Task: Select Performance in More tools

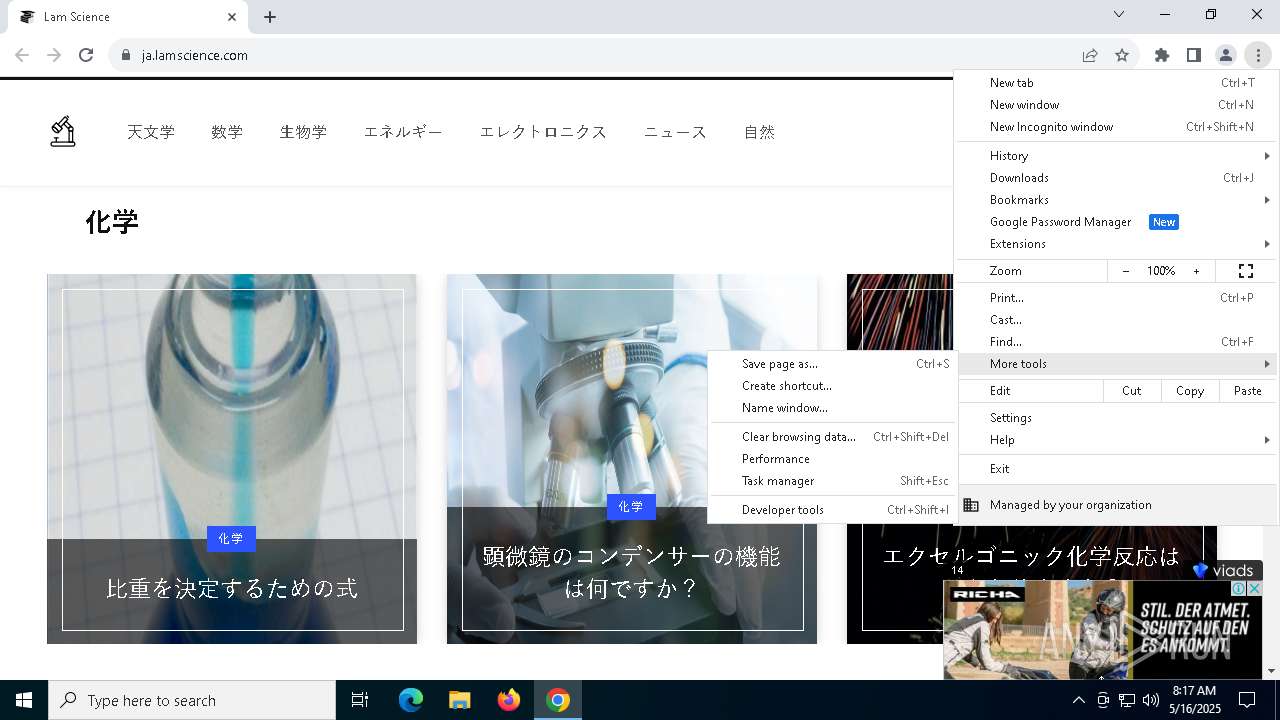Action: [x=833, y=459]
